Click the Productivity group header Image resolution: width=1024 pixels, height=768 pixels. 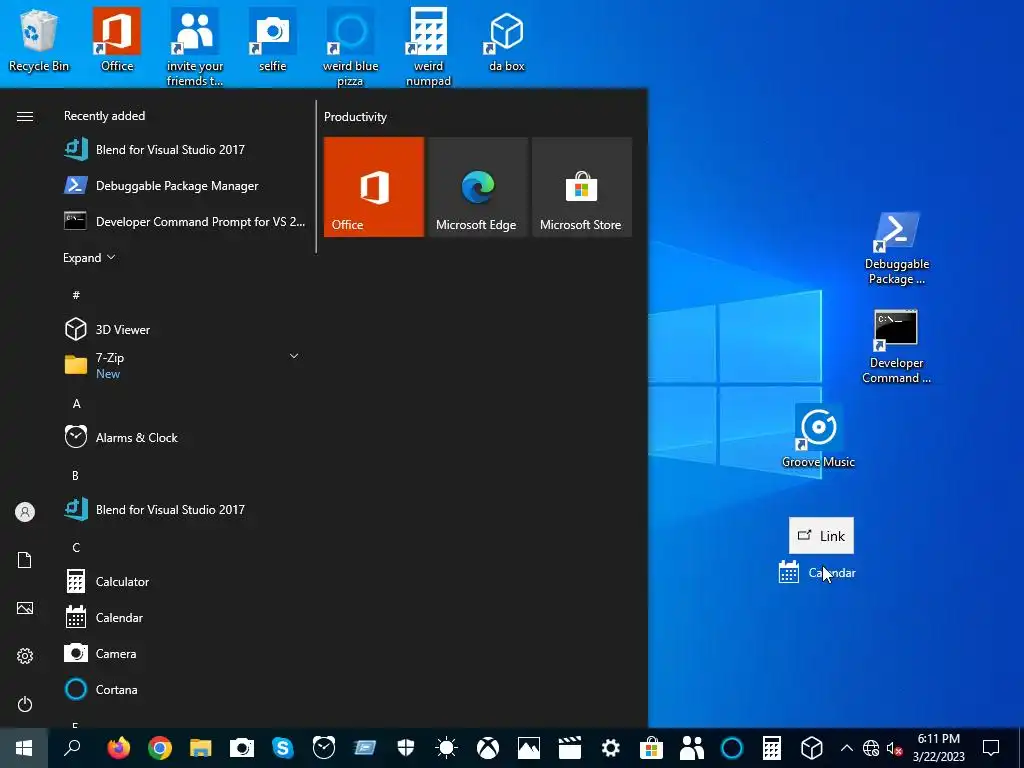pos(355,117)
